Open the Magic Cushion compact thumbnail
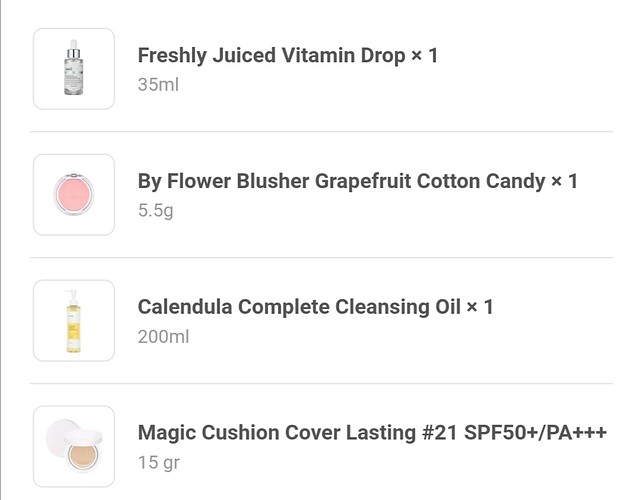640x500 pixels. coord(74,446)
